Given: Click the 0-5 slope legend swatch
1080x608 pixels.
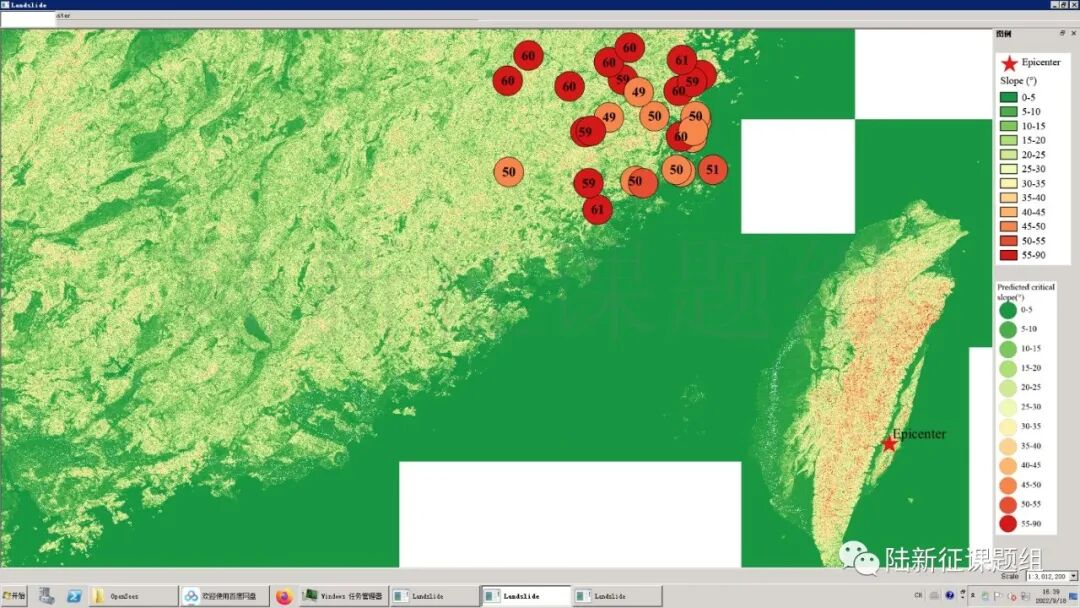Looking at the screenshot, I should click(1009, 97).
